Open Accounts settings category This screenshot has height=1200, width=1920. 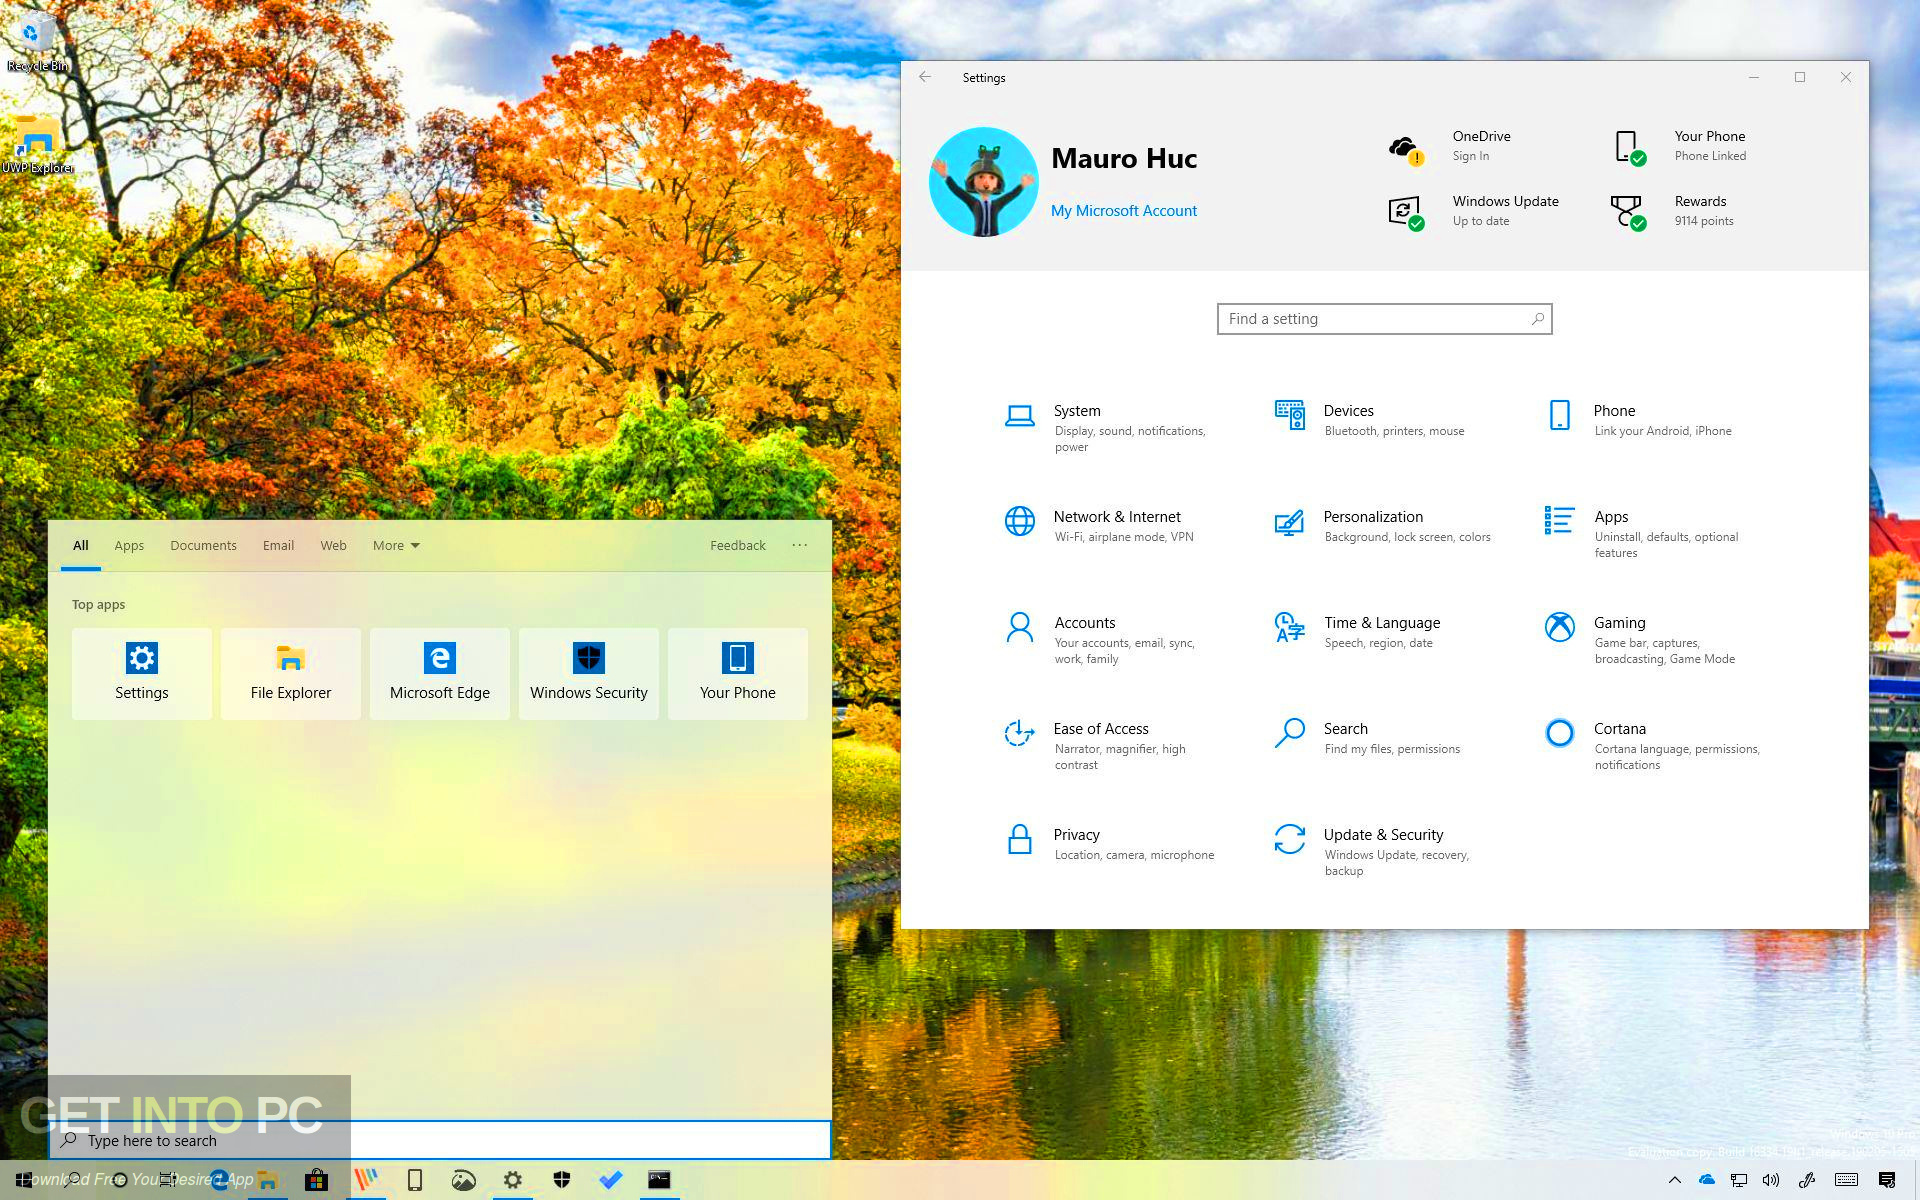[x=1102, y=639]
